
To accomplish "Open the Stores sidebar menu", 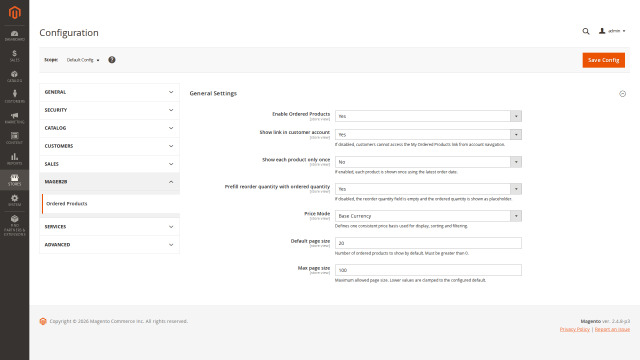I will (x=14, y=180).
